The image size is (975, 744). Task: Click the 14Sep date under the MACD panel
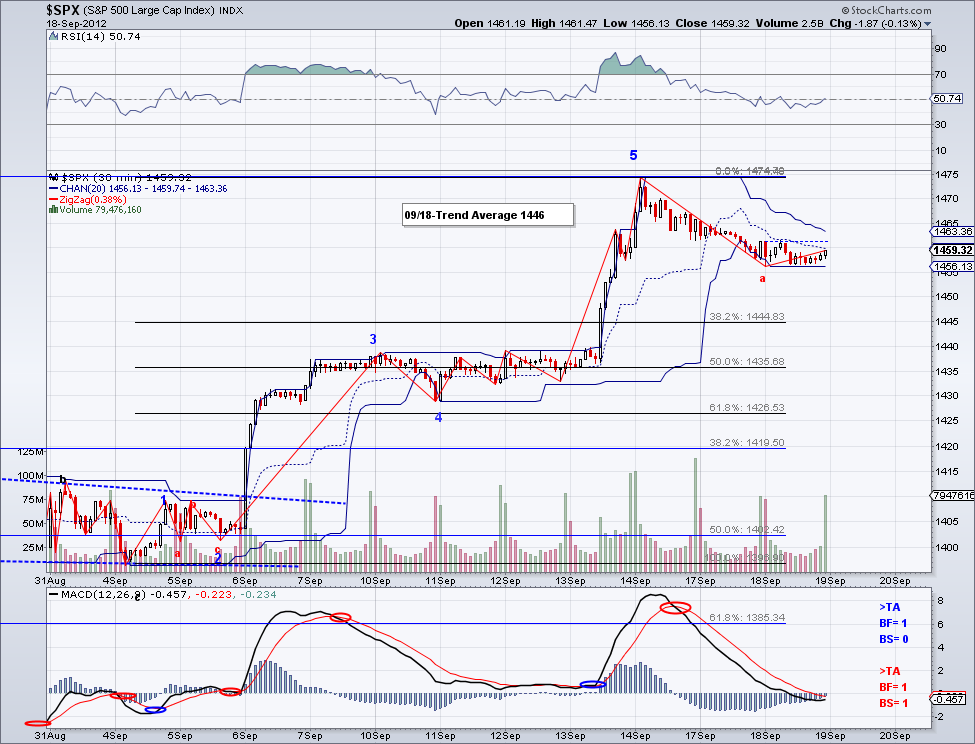pyautogui.click(x=635, y=735)
